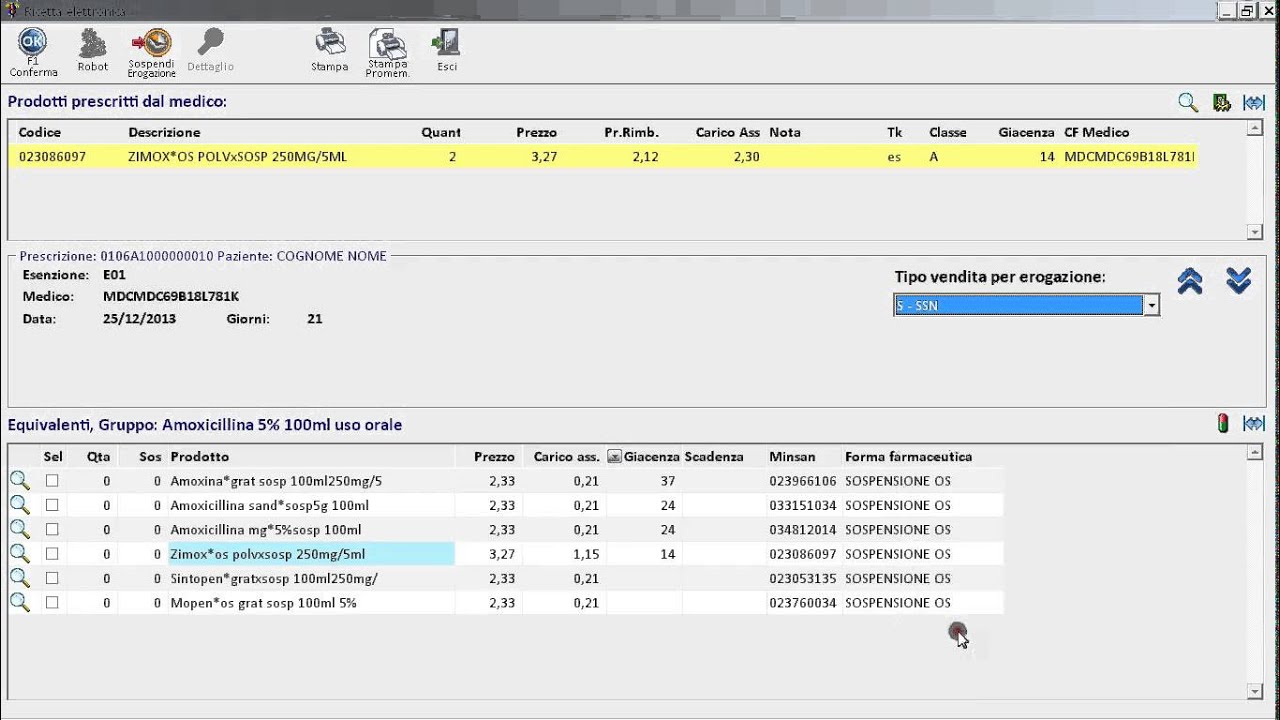Click down arrow of prescribed products scrollbar
Viewport: 1280px width, 720px height.
(x=1255, y=232)
